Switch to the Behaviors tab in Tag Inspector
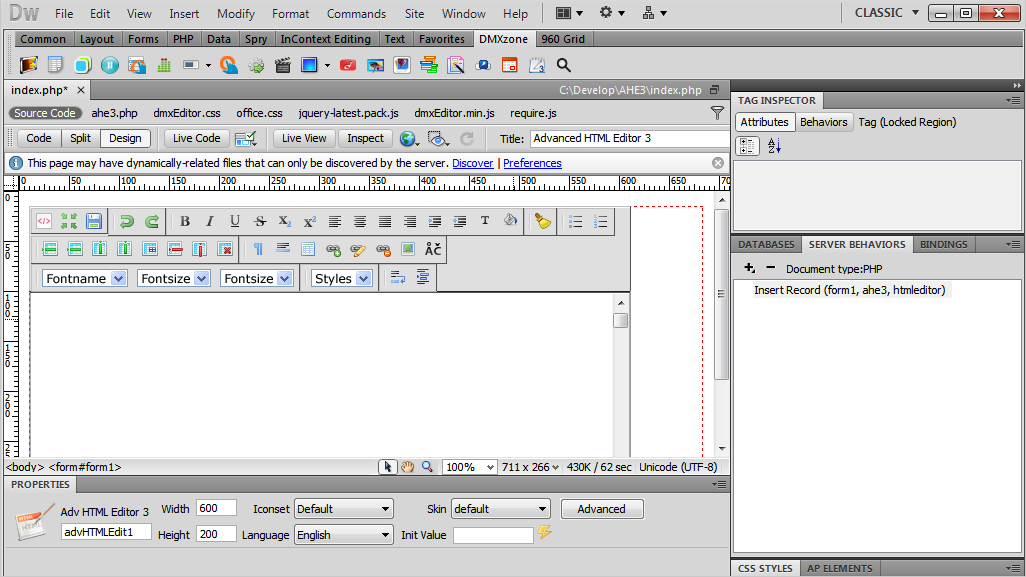This screenshot has width=1026, height=577. point(823,122)
